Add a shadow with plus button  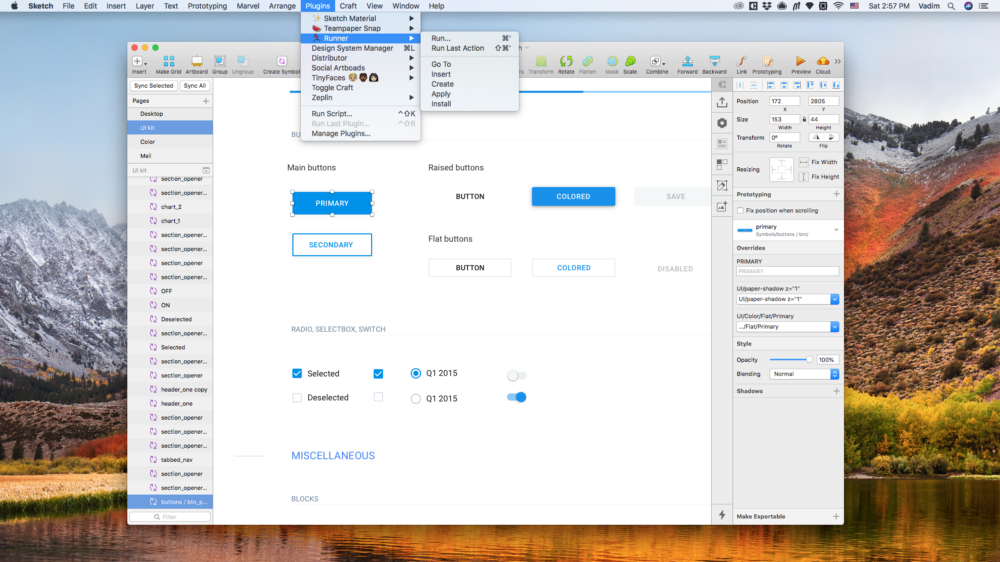click(x=836, y=391)
